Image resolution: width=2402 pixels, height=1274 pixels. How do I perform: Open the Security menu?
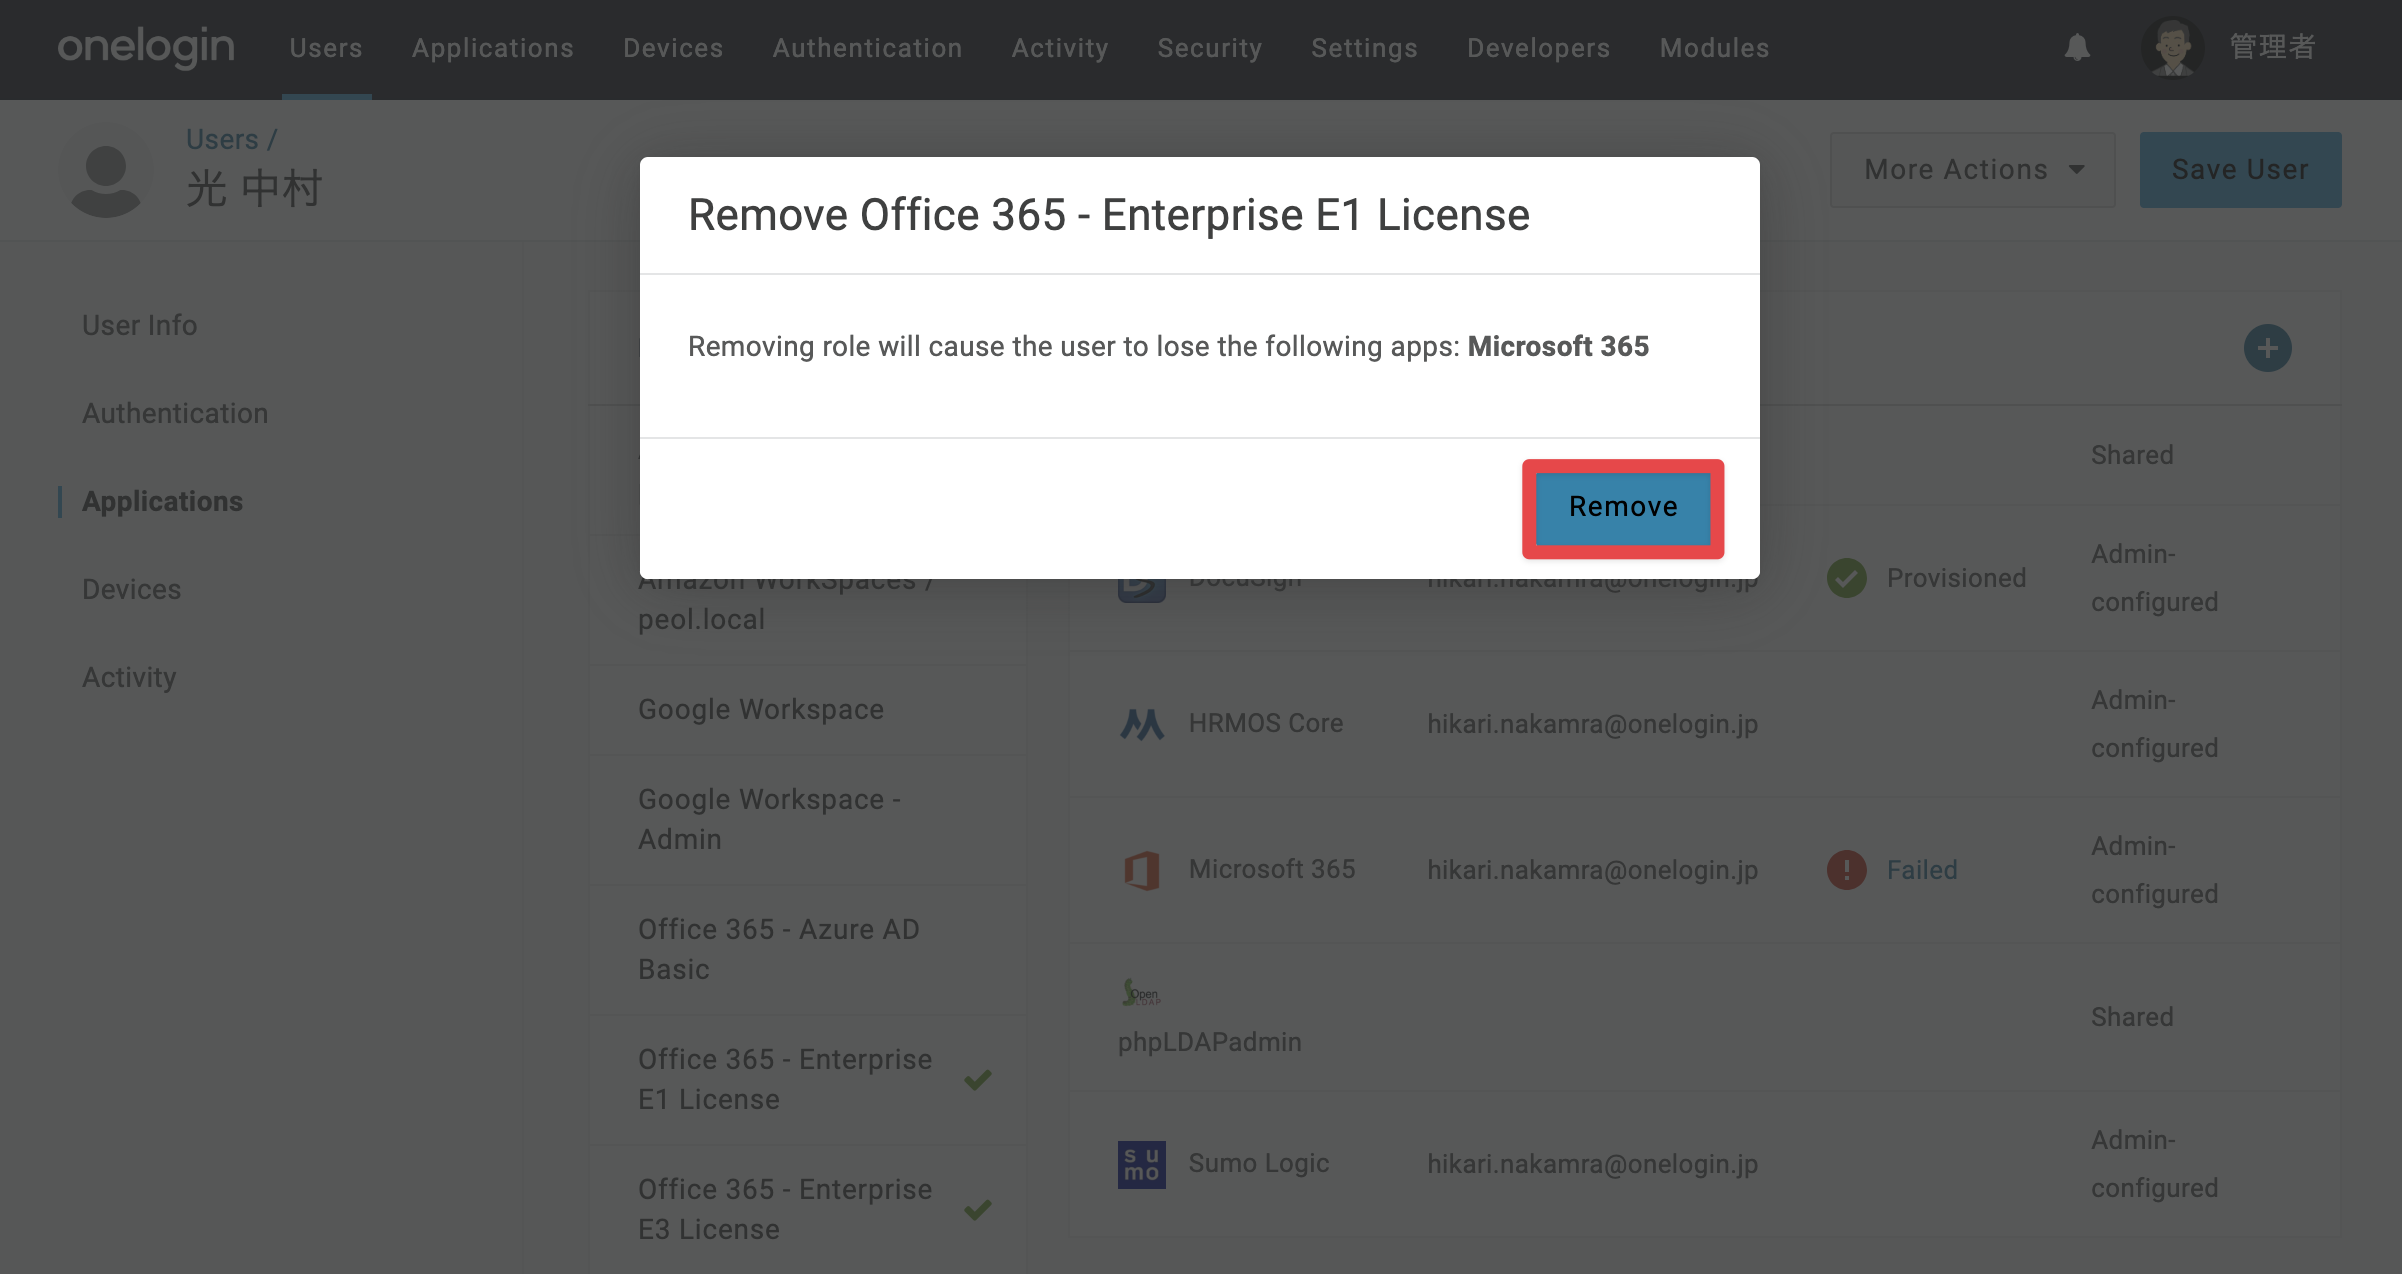pyautogui.click(x=1210, y=48)
